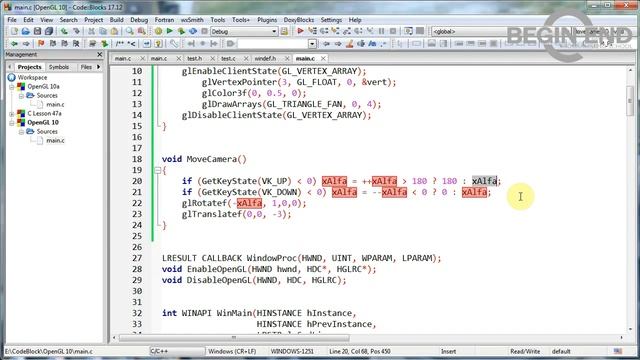Jump back with green left arrow
640x360 pixels.
(x=14, y=43)
